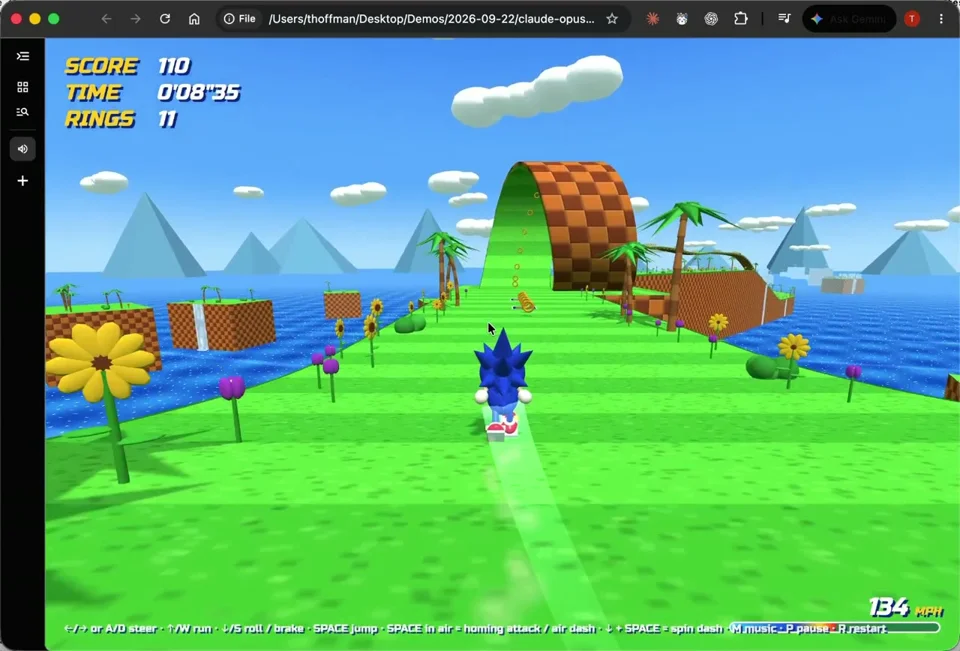Focus the address bar file path
The width and height of the screenshot is (960, 651).
pyautogui.click(x=431, y=19)
